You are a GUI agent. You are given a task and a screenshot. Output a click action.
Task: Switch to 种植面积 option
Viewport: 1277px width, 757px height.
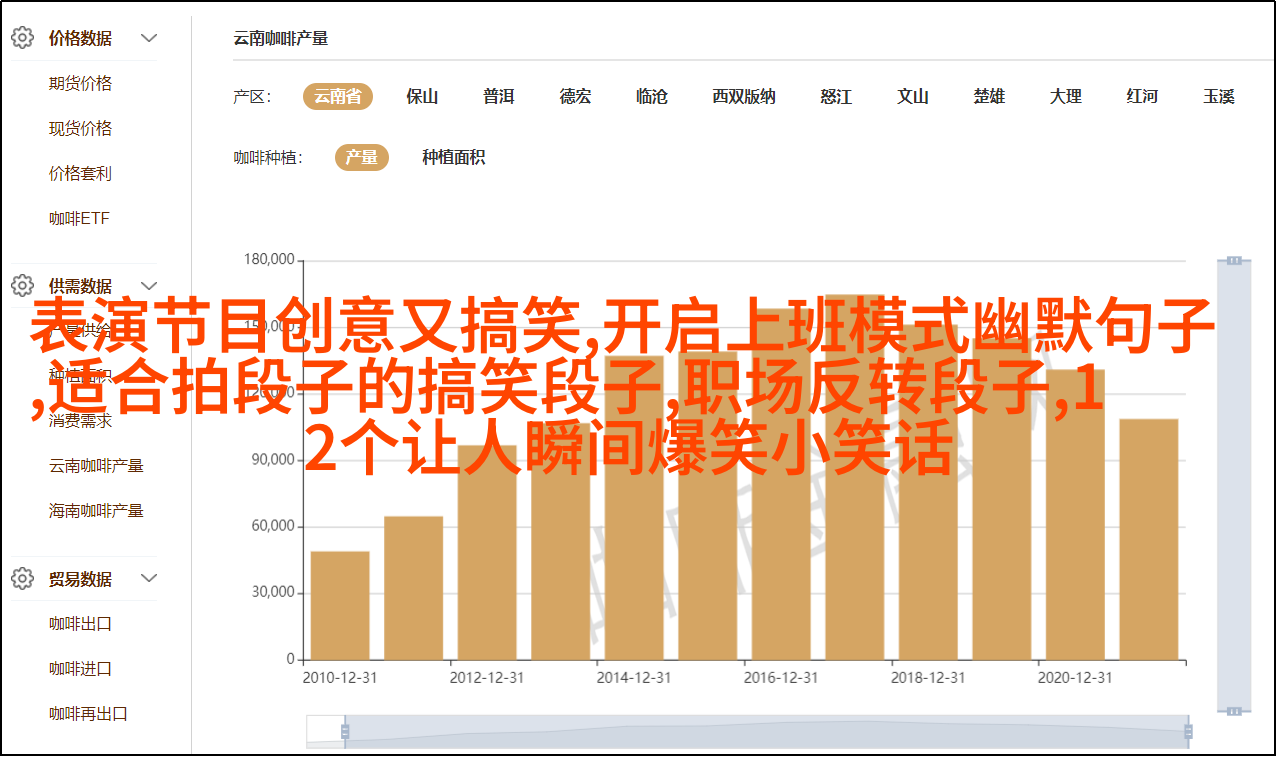(453, 157)
